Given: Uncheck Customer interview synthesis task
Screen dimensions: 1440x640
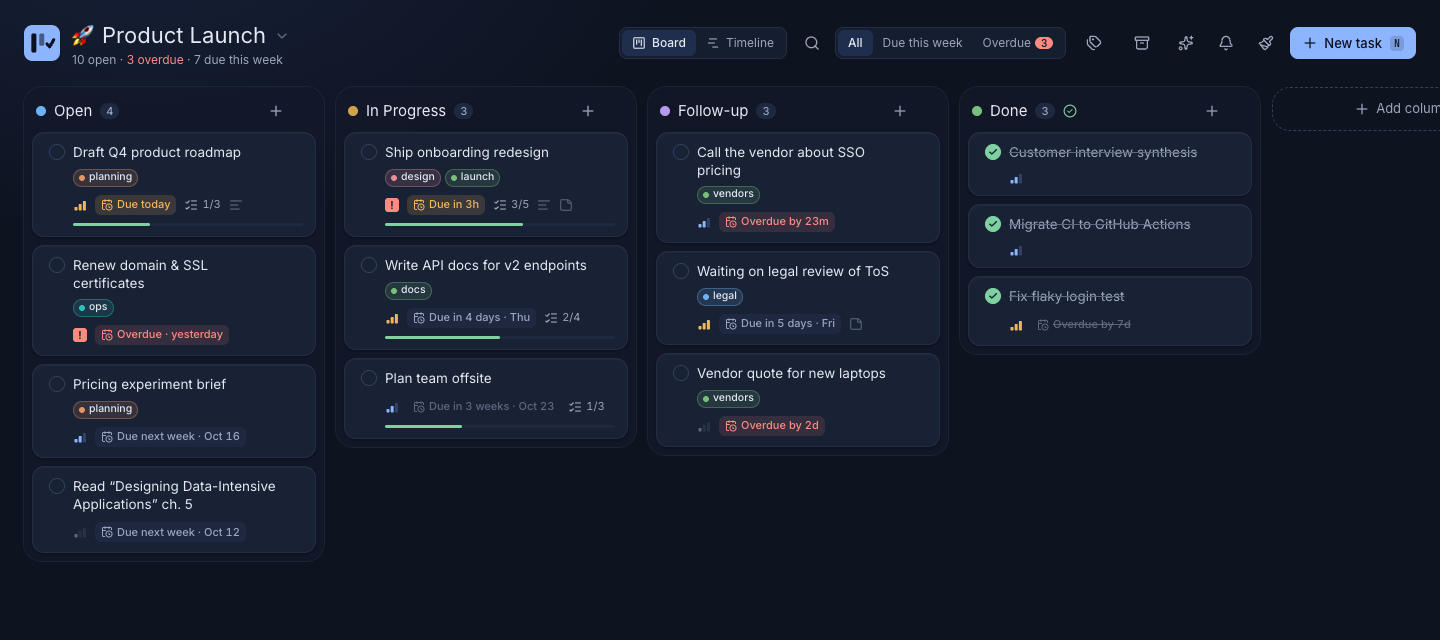Looking at the screenshot, I should [993, 152].
